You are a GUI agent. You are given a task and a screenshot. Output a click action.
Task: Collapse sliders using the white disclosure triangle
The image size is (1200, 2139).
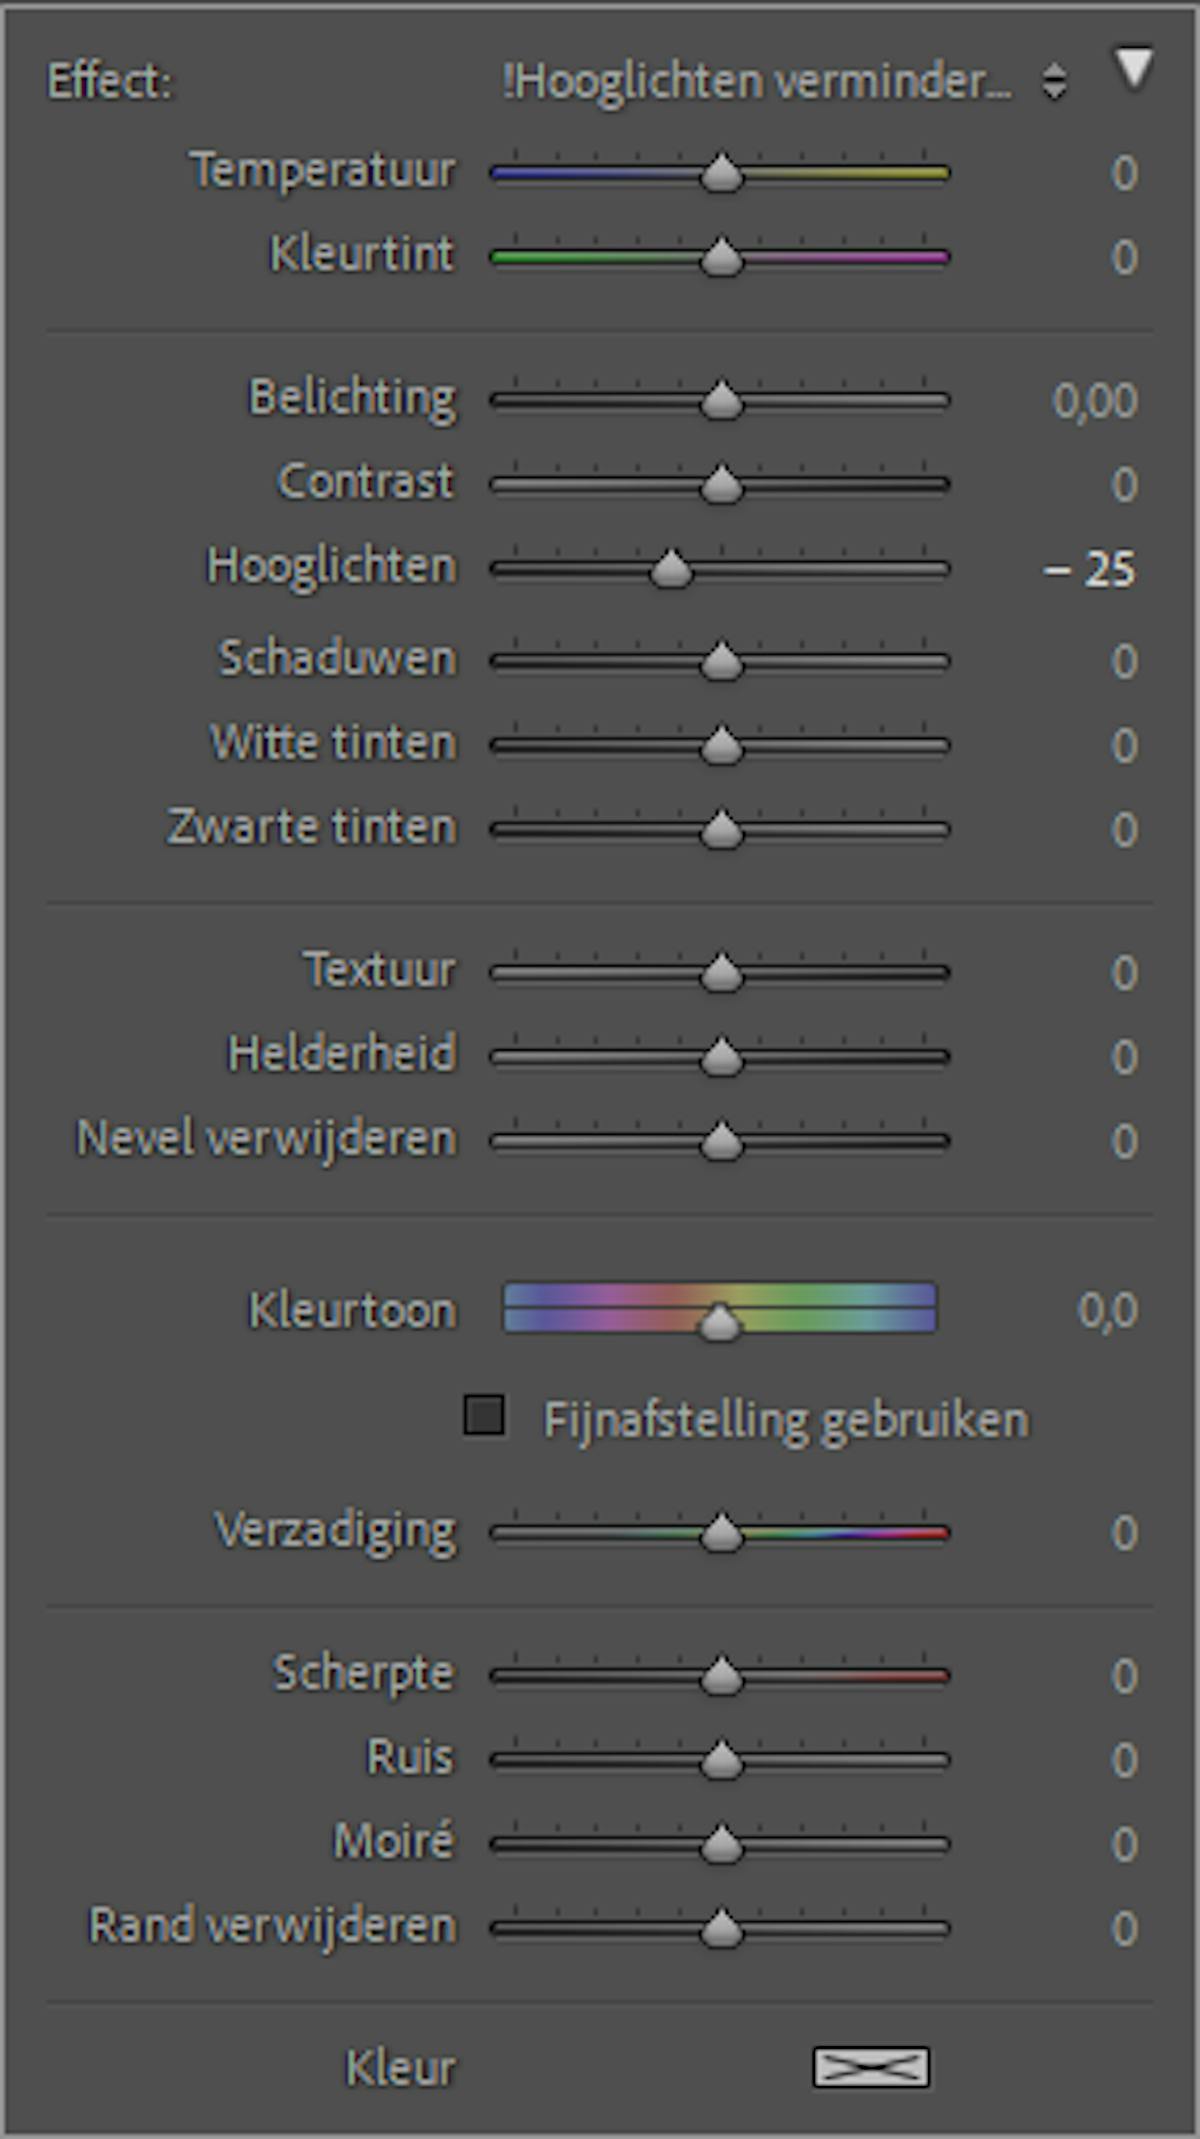tap(1134, 70)
